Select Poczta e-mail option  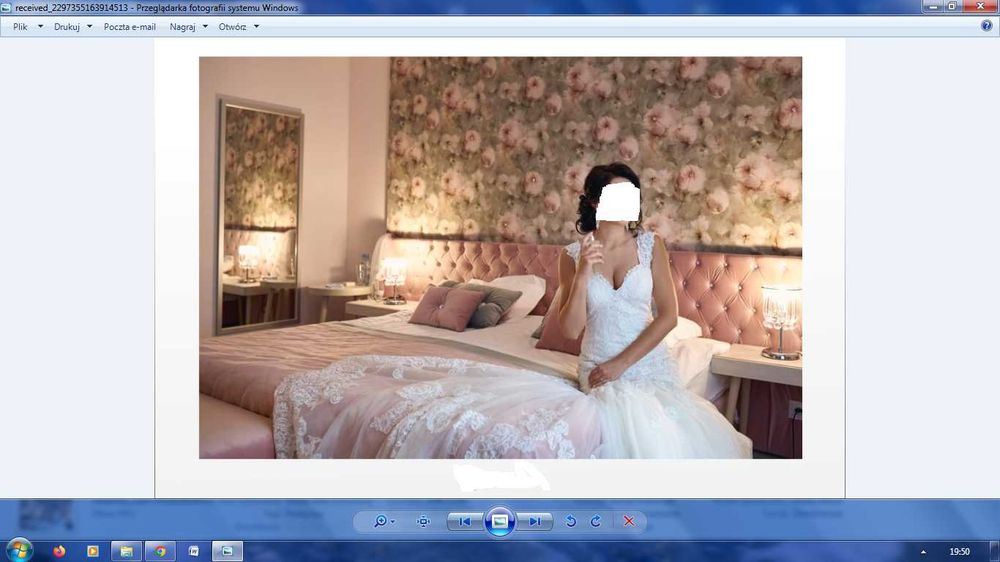[129, 27]
